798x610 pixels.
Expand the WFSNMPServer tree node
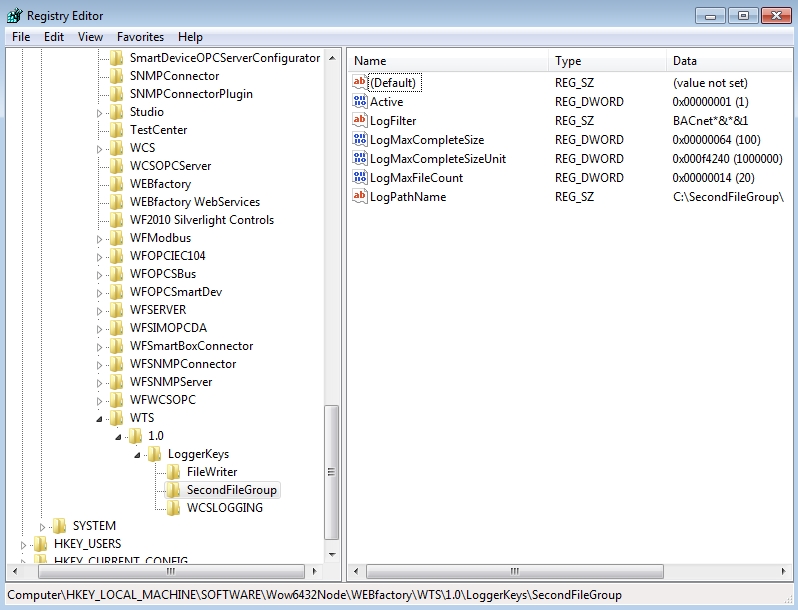click(x=99, y=383)
